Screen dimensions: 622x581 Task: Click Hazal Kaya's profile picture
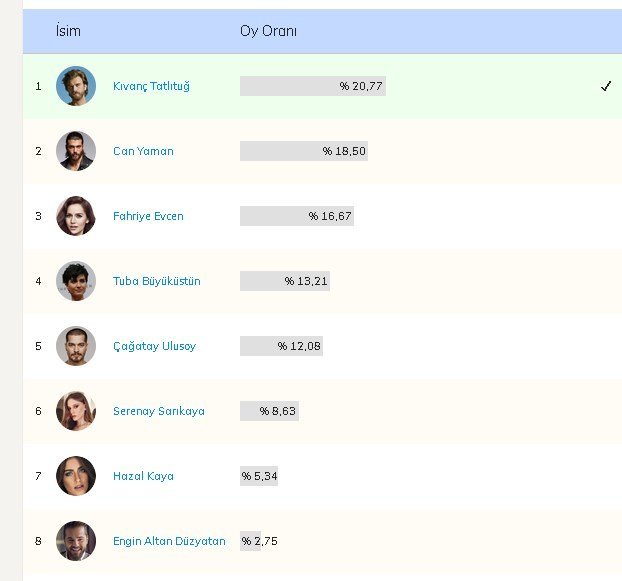(x=76, y=476)
